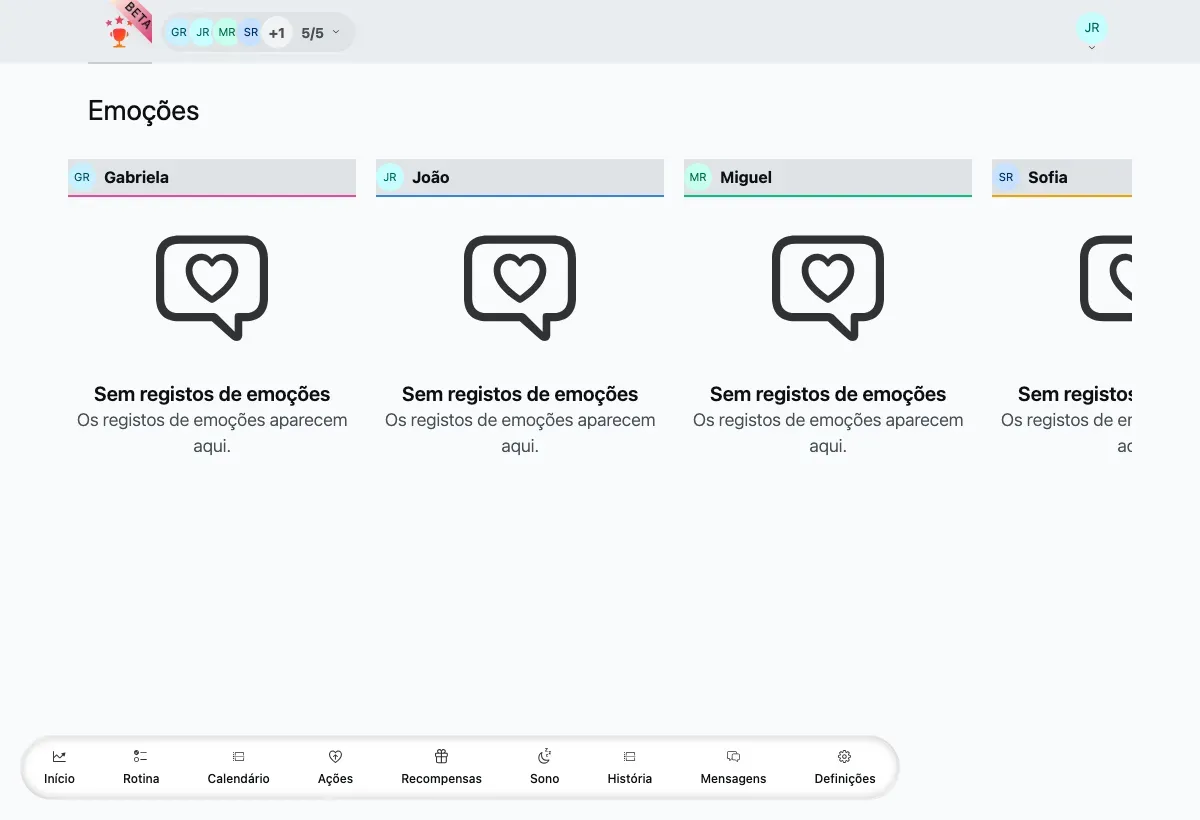Image resolution: width=1200 pixels, height=820 pixels.
Task: Open the JR user account menu
Action: 1092,31
